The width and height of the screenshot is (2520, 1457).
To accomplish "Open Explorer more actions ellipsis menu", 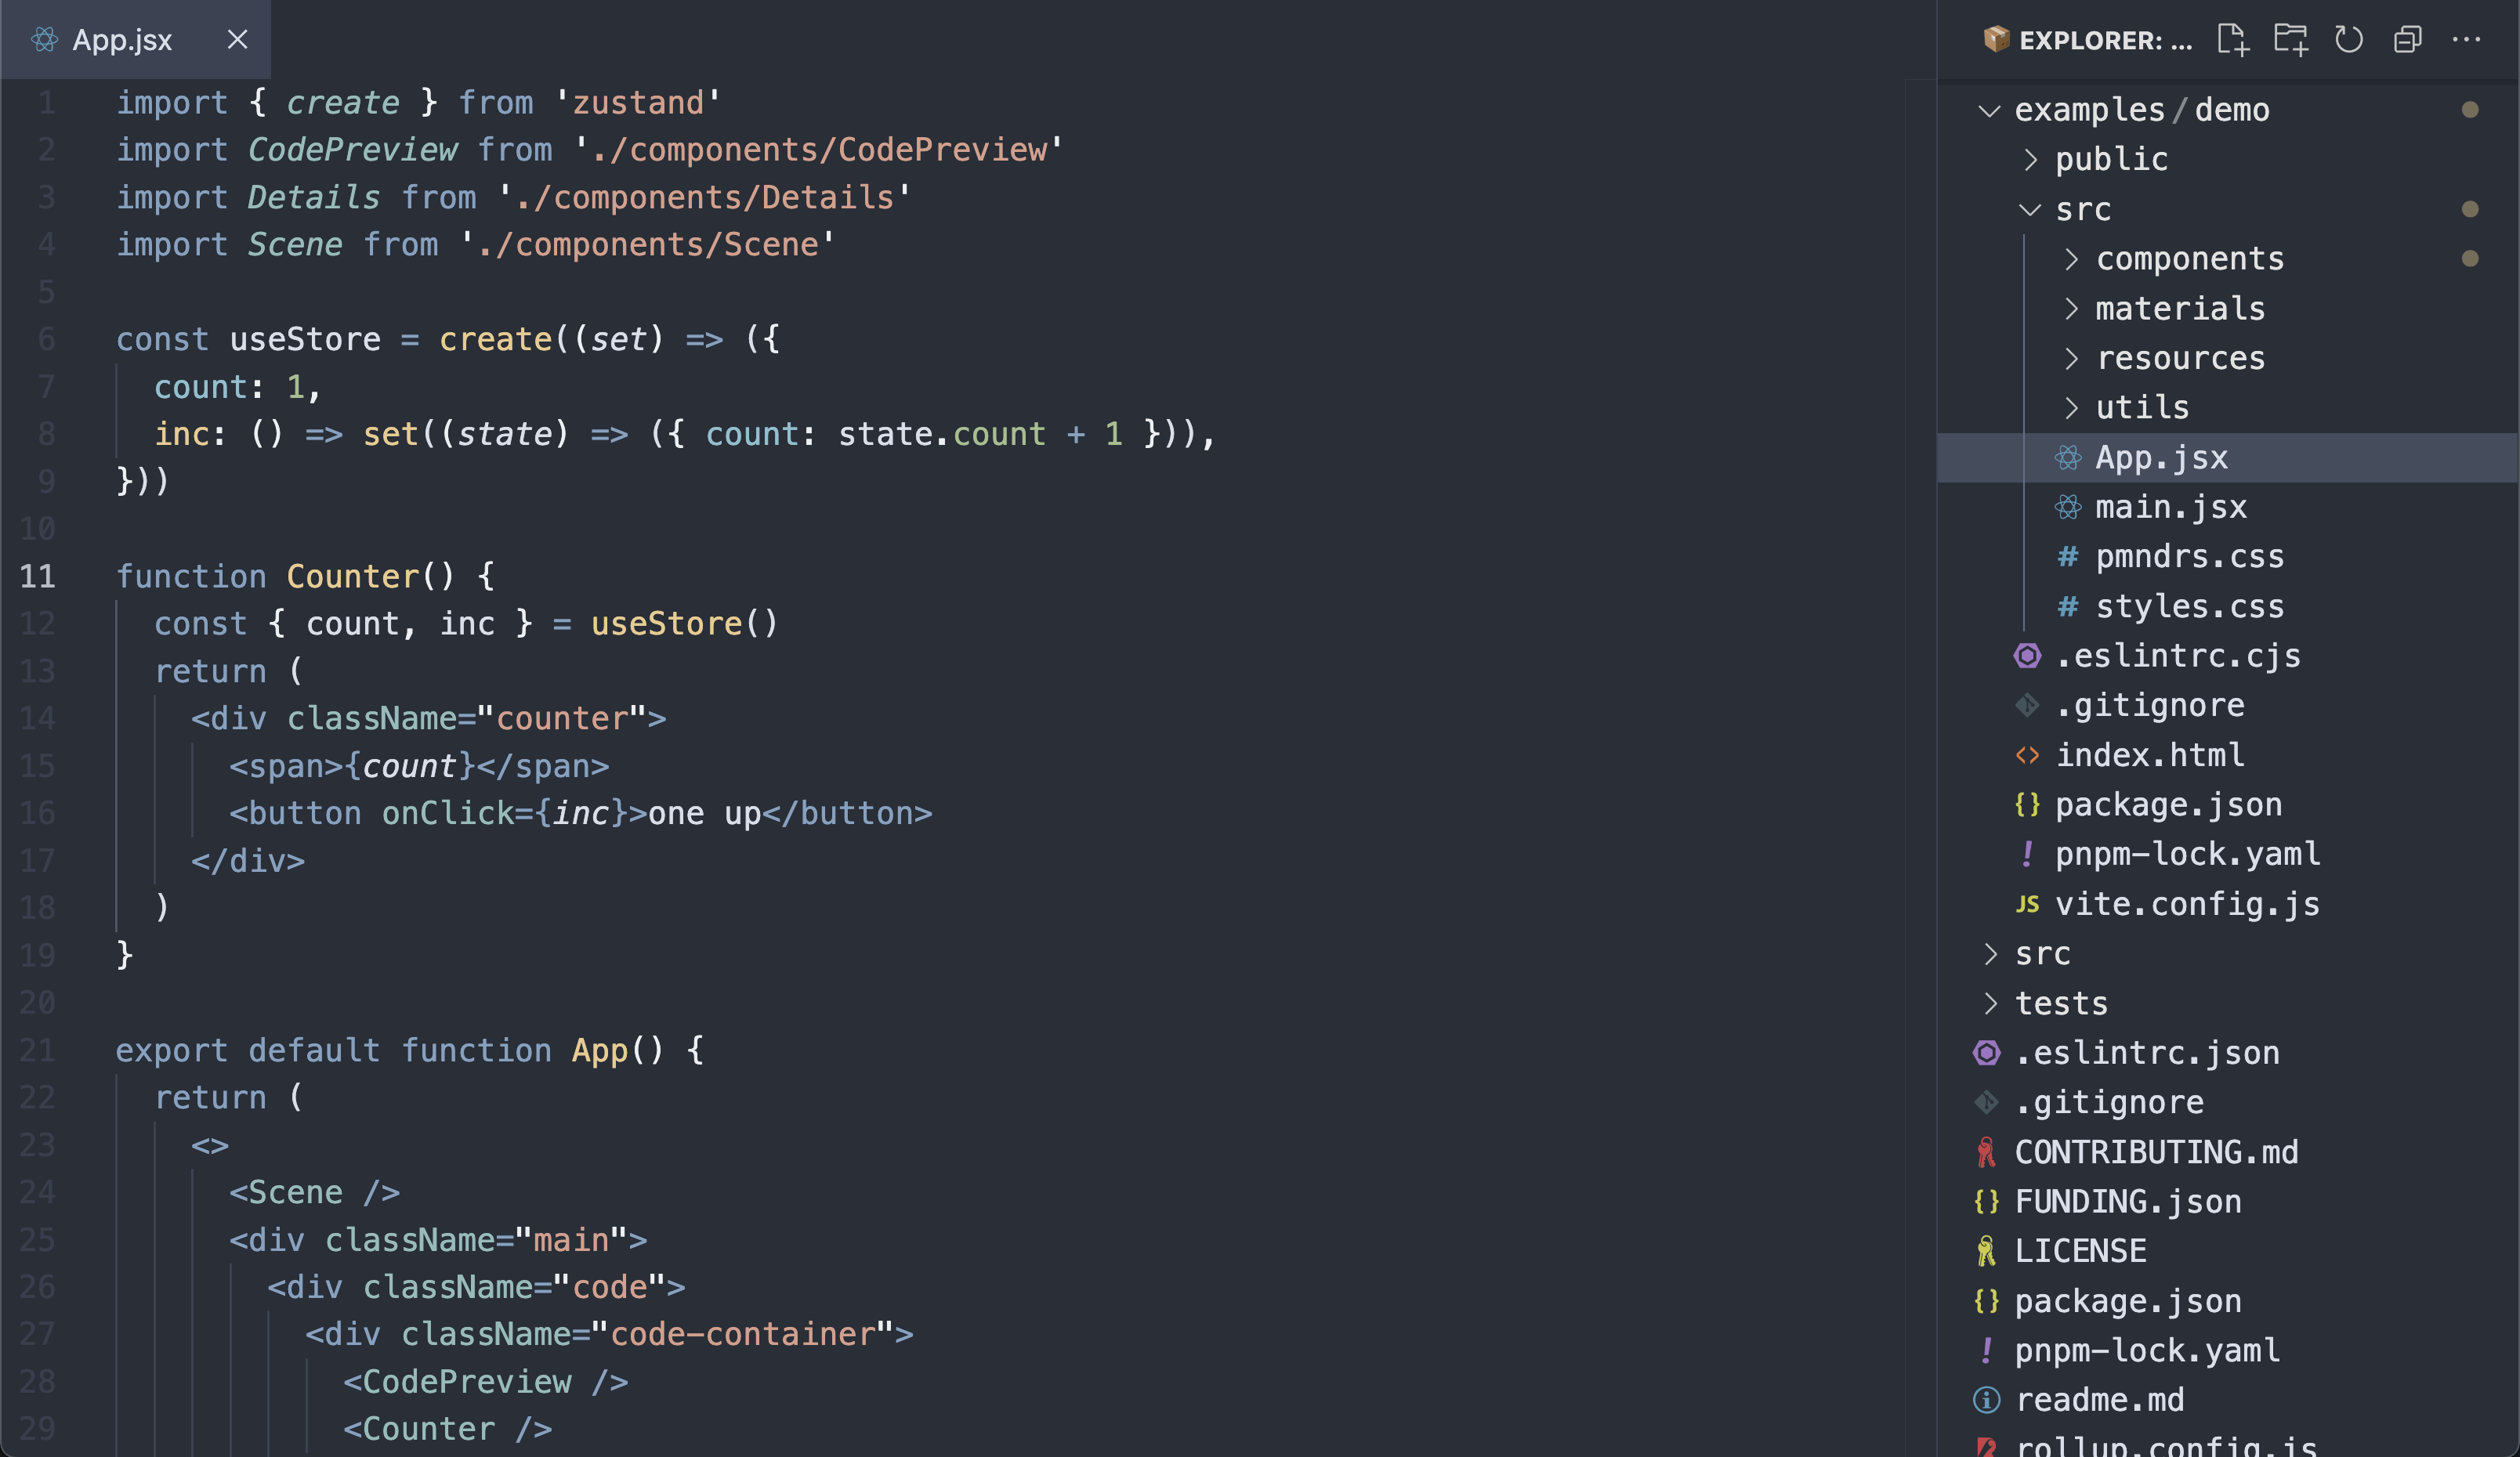I will [x=2466, y=40].
